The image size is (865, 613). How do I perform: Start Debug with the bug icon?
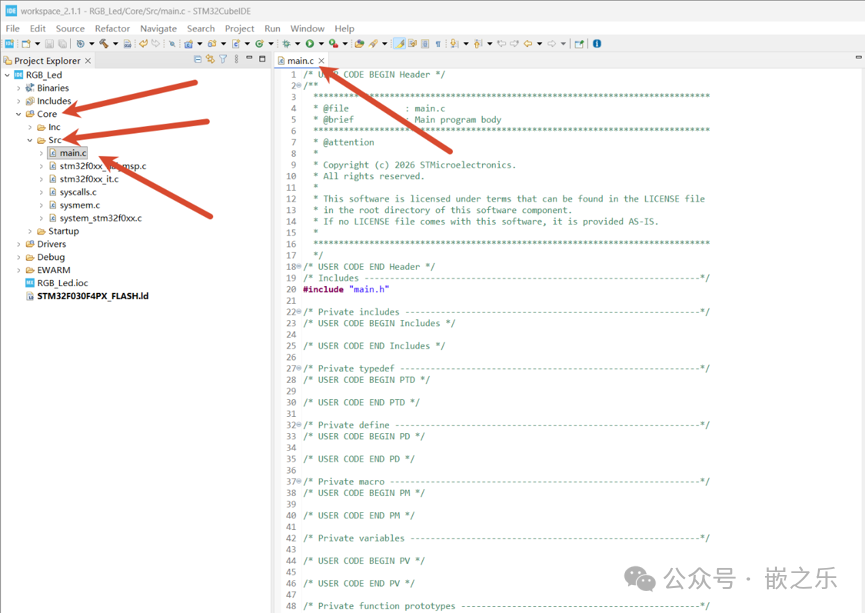[x=286, y=44]
